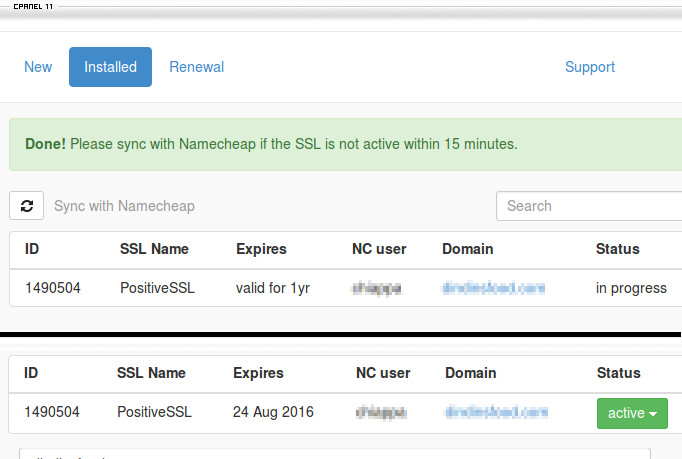Click PositiveSSL in the 24 Aug 2016 row

(154, 412)
